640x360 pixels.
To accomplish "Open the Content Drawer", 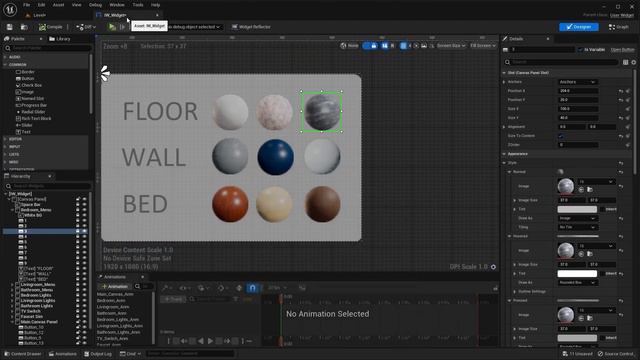I will point(22,354).
